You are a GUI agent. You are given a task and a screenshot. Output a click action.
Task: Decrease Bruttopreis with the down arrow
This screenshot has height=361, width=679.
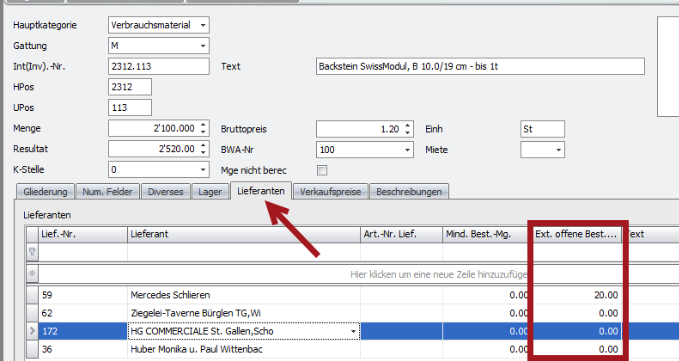point(407,132)
